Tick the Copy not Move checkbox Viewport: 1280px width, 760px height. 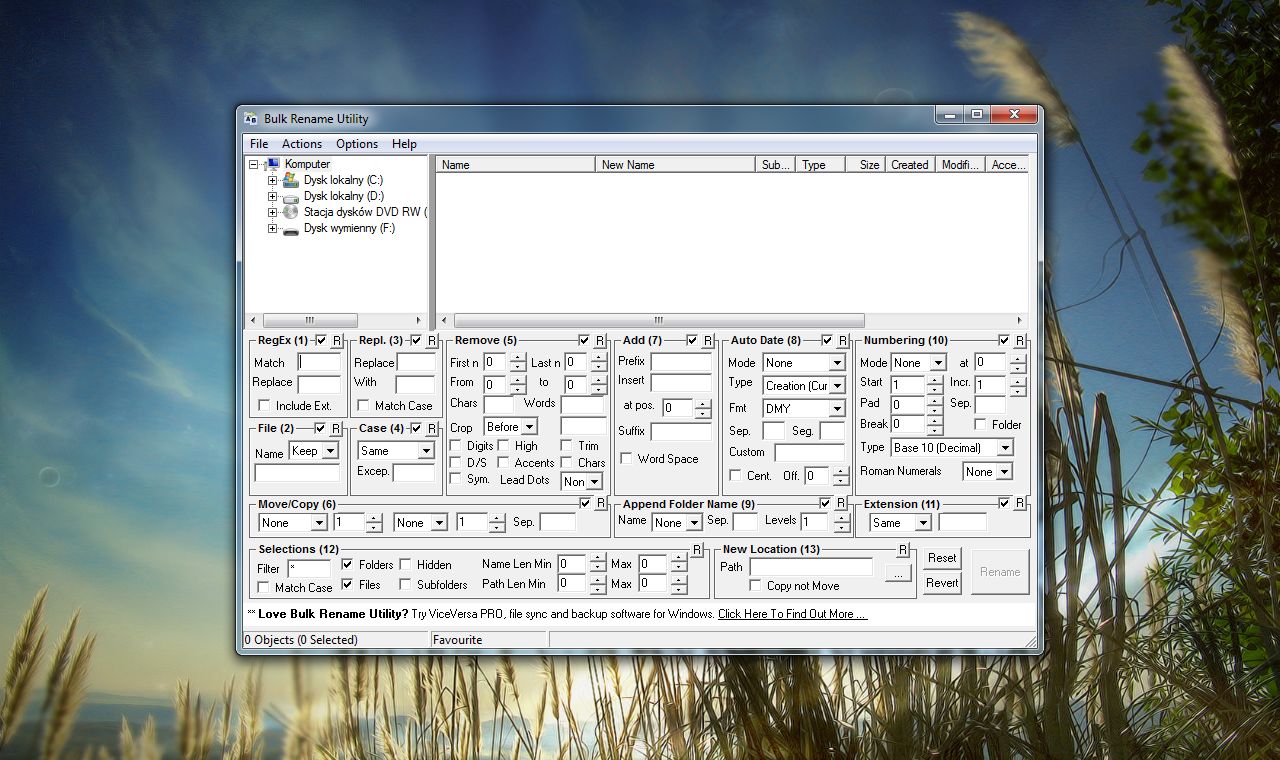point(756,585)
